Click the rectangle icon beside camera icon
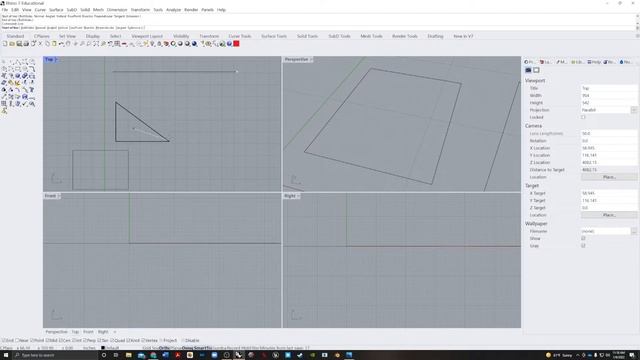 point(536,70)
